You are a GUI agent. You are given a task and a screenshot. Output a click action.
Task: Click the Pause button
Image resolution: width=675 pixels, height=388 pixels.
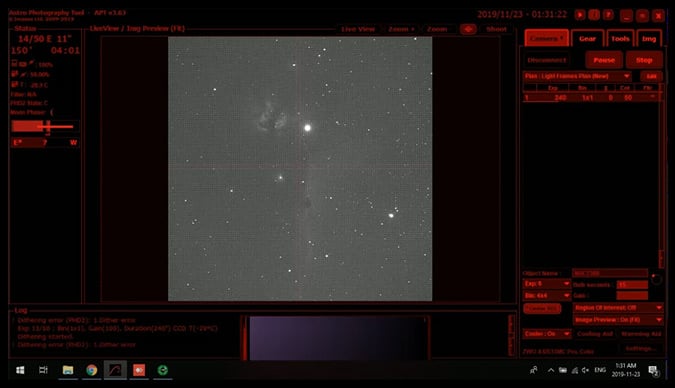coord(604,60)
